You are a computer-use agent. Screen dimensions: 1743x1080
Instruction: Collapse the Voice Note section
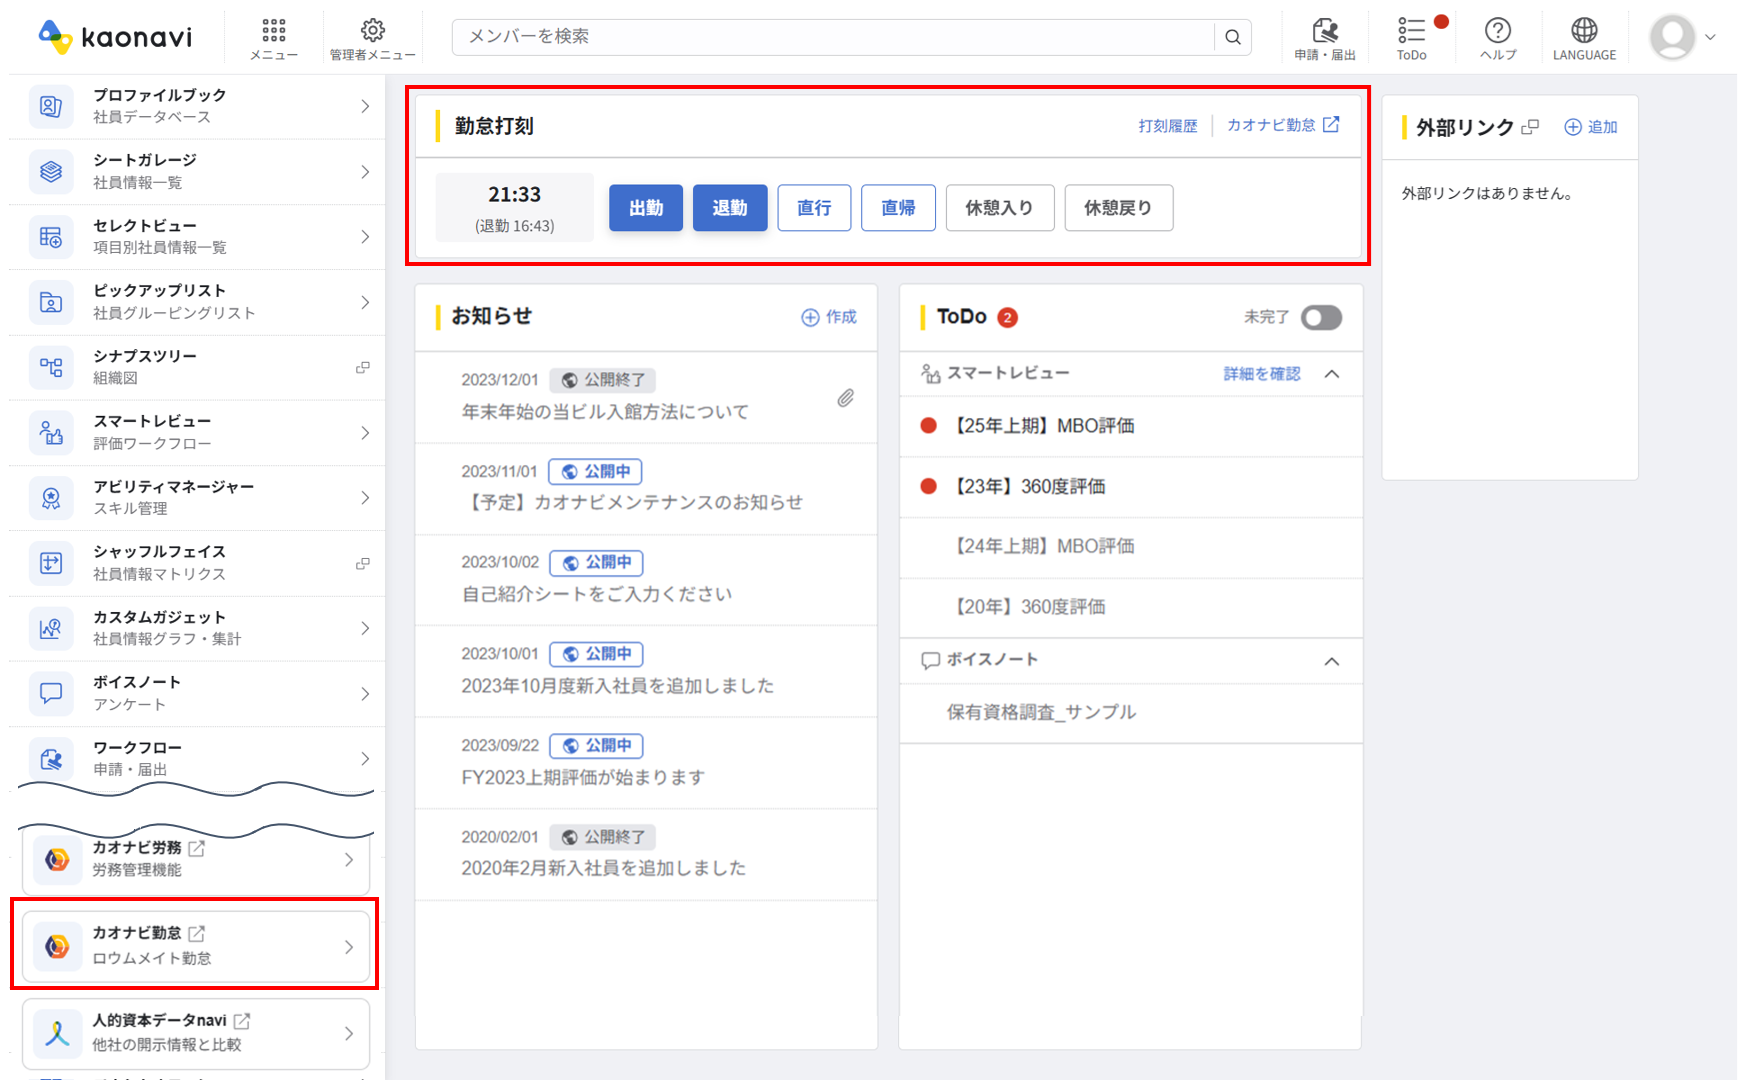pyautogui.click(x=1331, y=661)
